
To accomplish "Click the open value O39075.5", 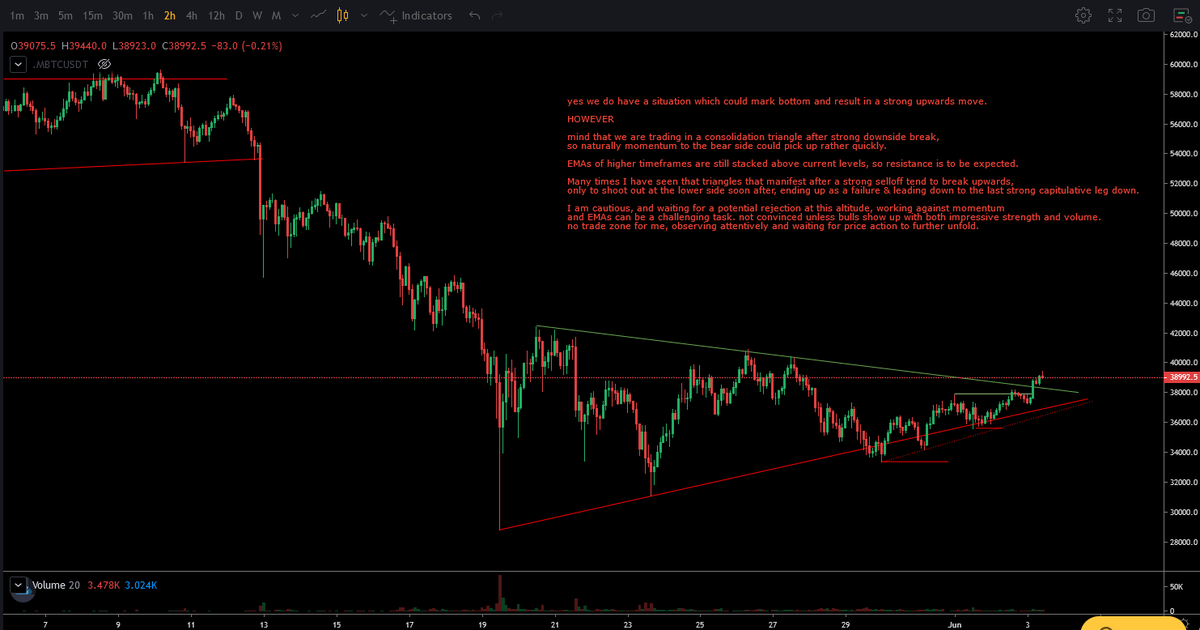I will (x=32, y=46).
